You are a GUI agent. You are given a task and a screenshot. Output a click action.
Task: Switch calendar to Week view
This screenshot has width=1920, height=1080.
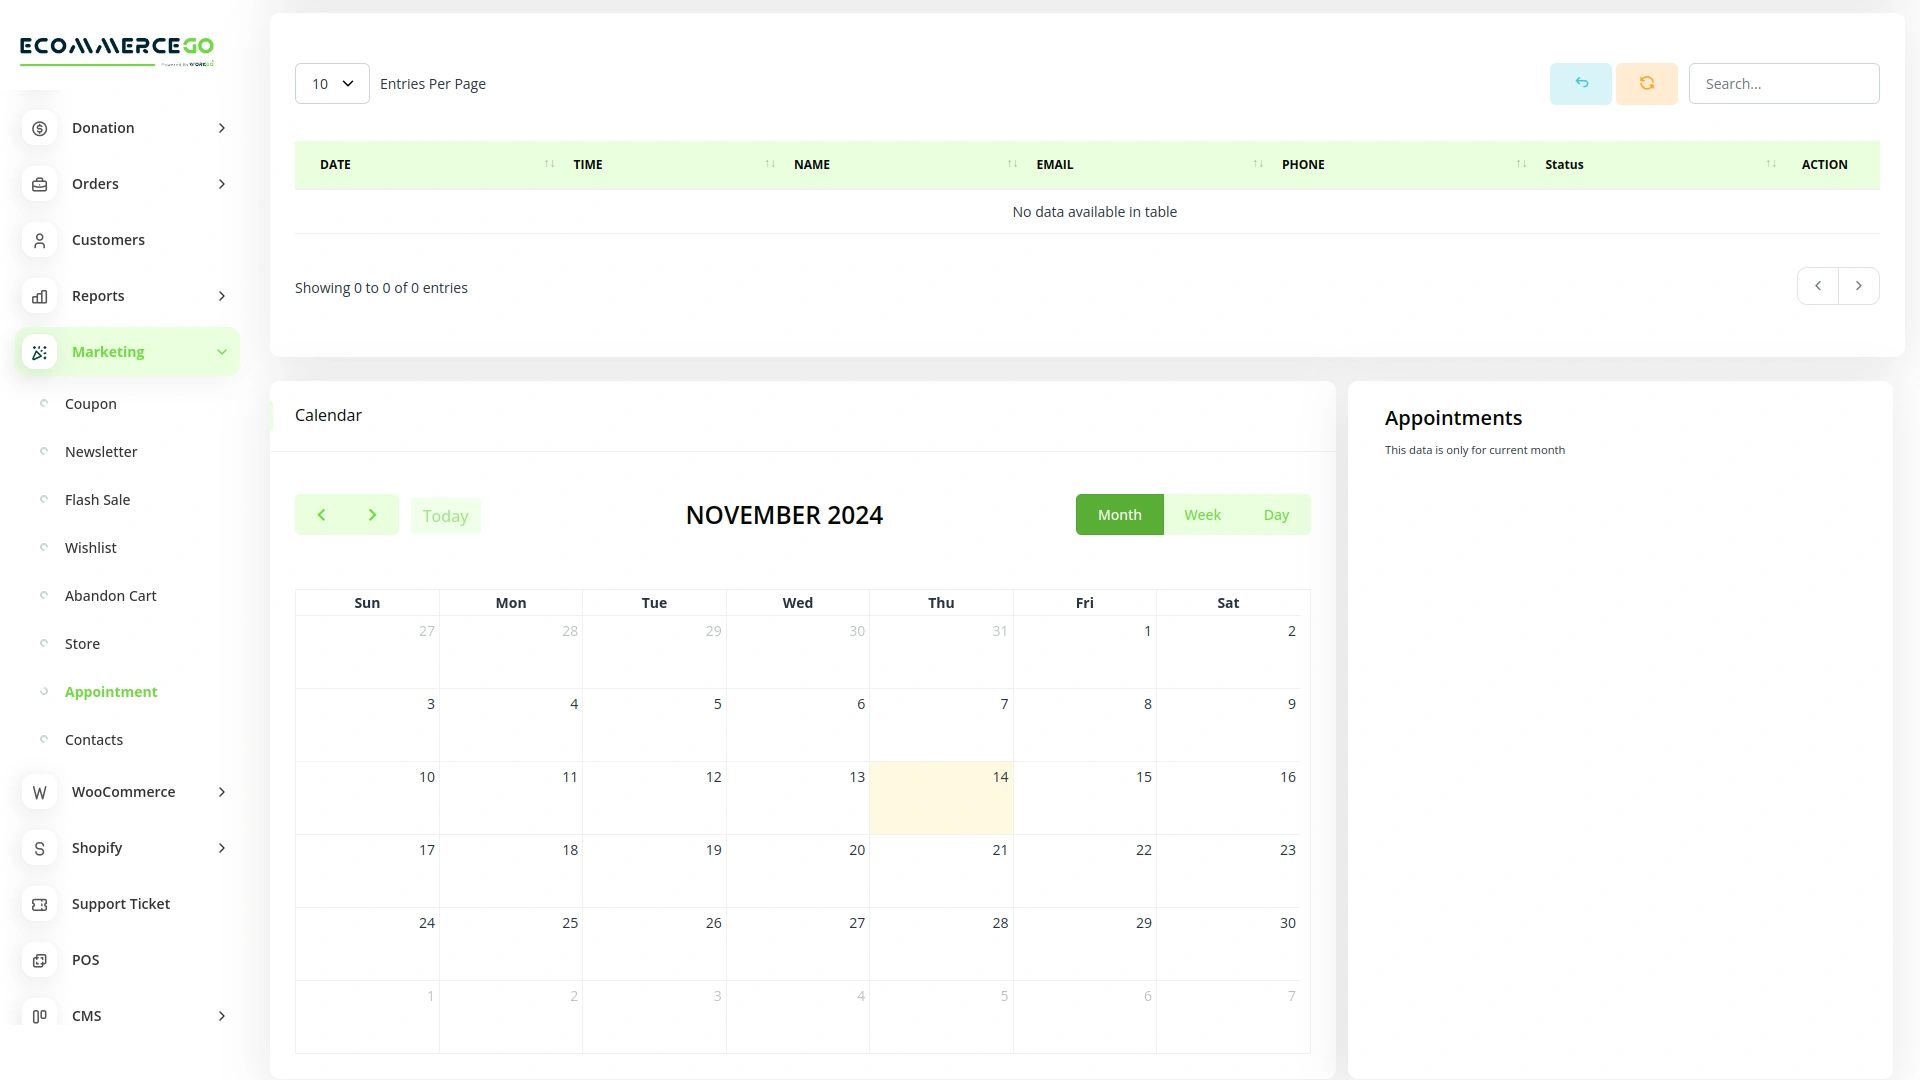(x=1202, y=514)
